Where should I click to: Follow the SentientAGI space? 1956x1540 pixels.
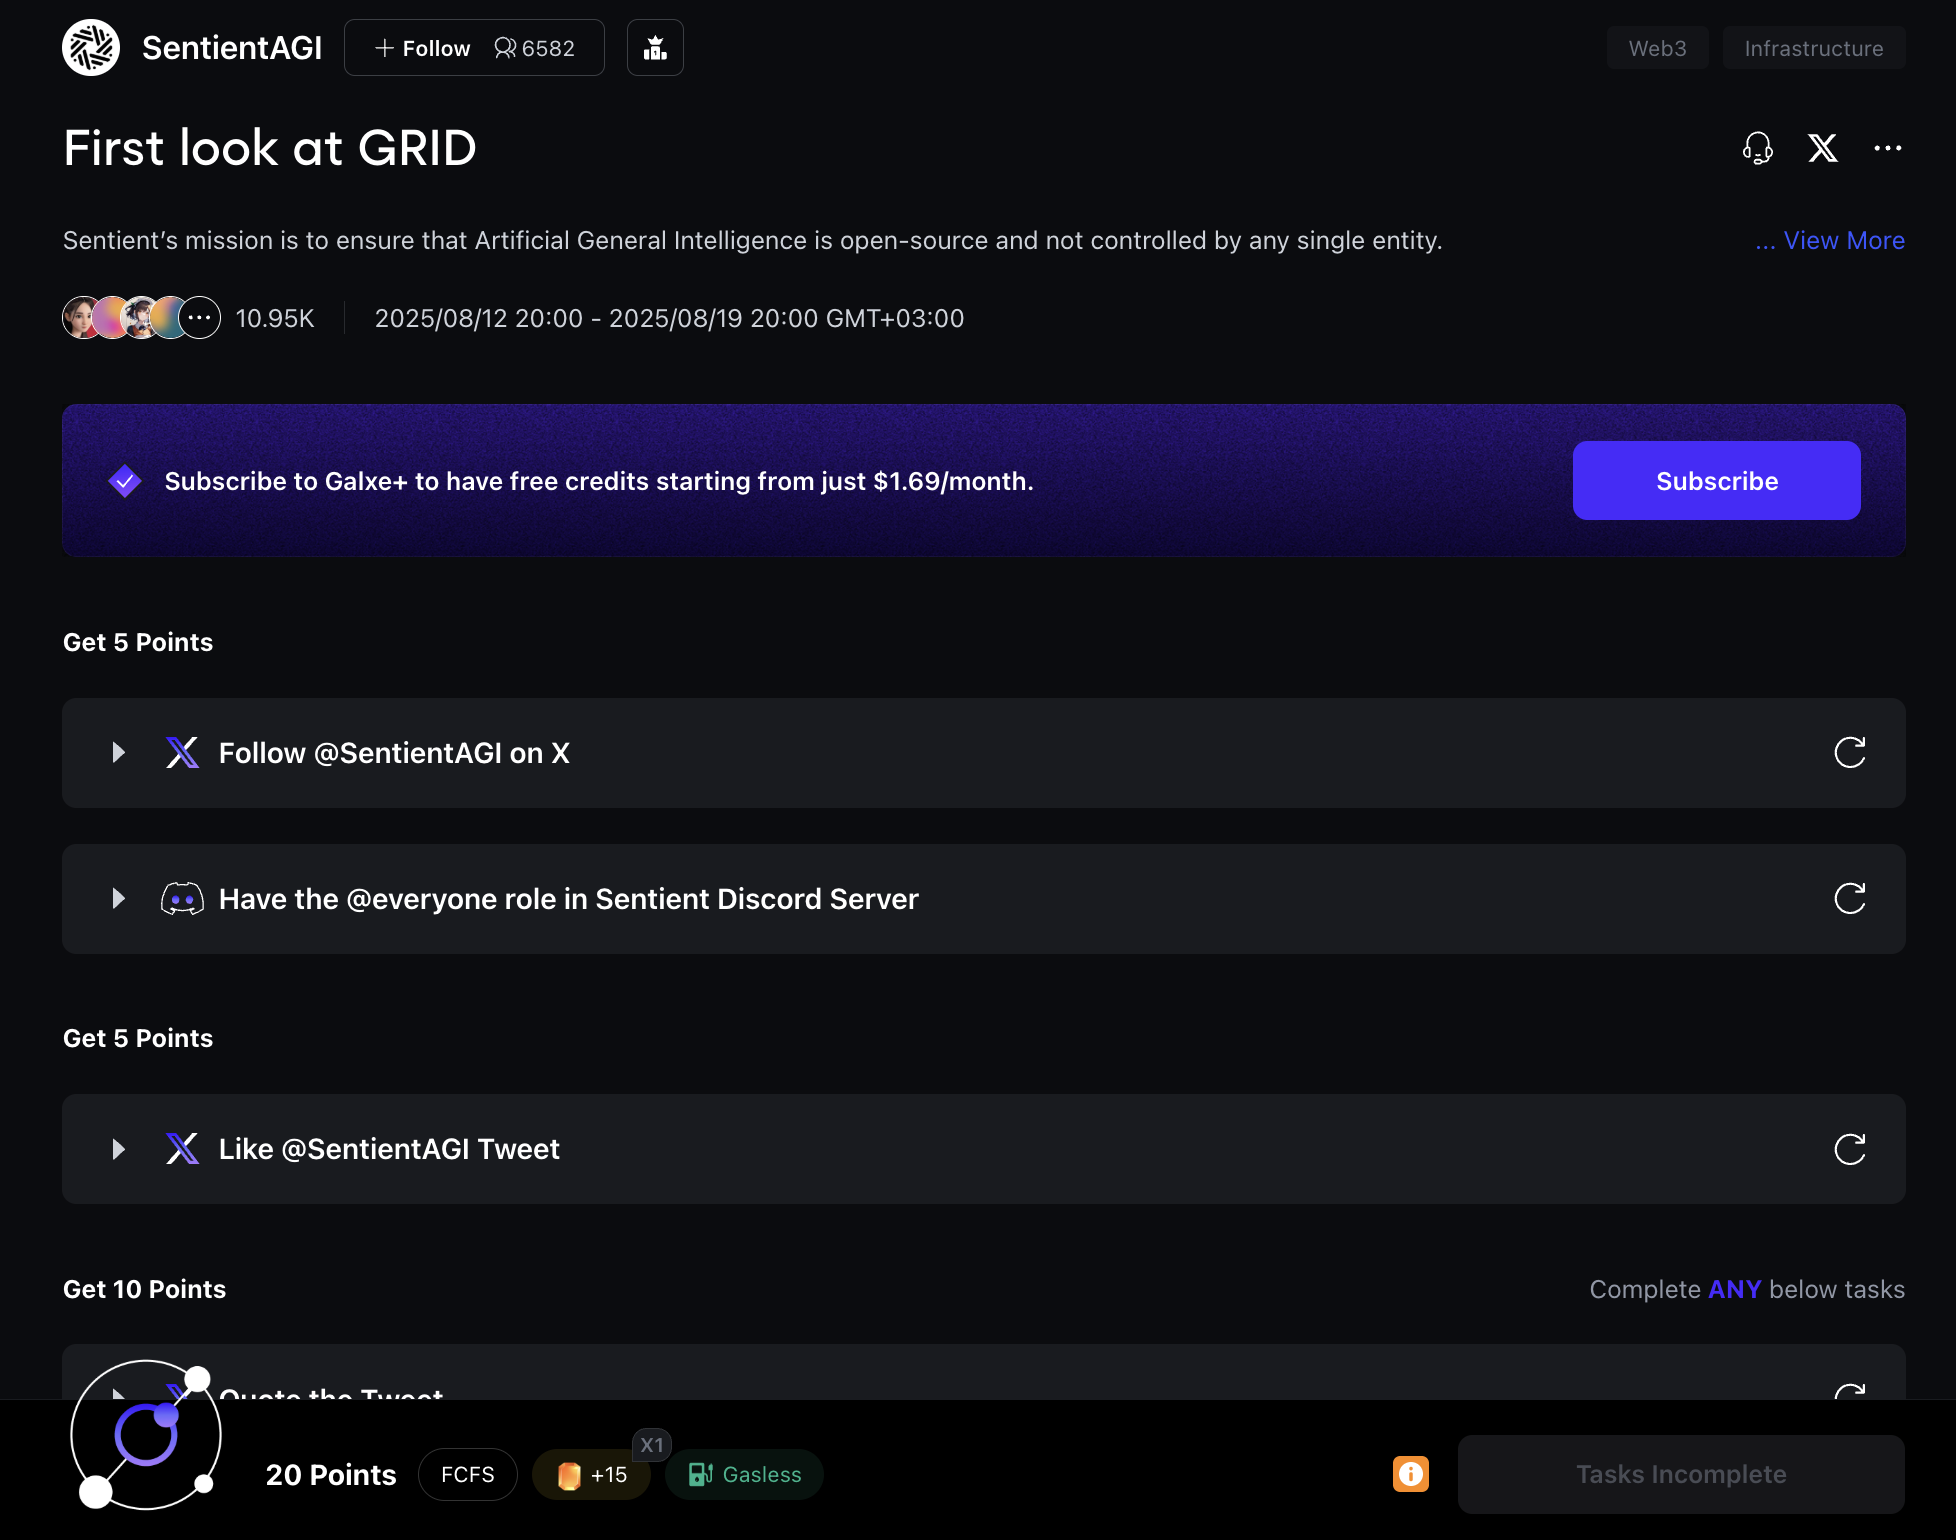(423, 48)
